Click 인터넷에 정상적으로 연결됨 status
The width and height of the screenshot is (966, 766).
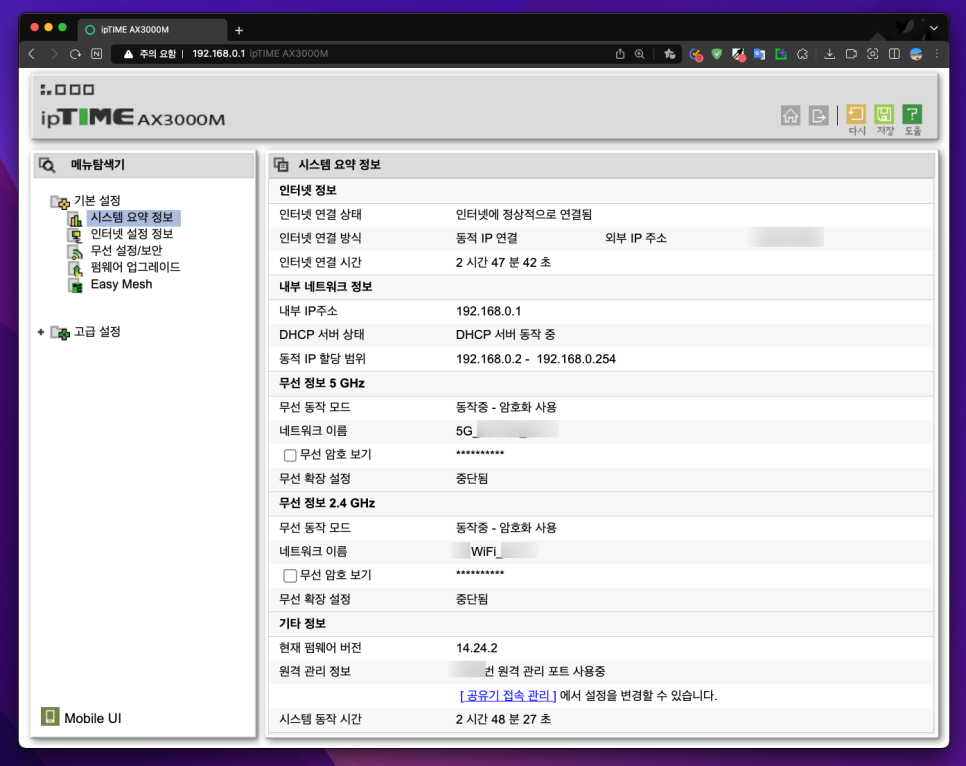524,214
